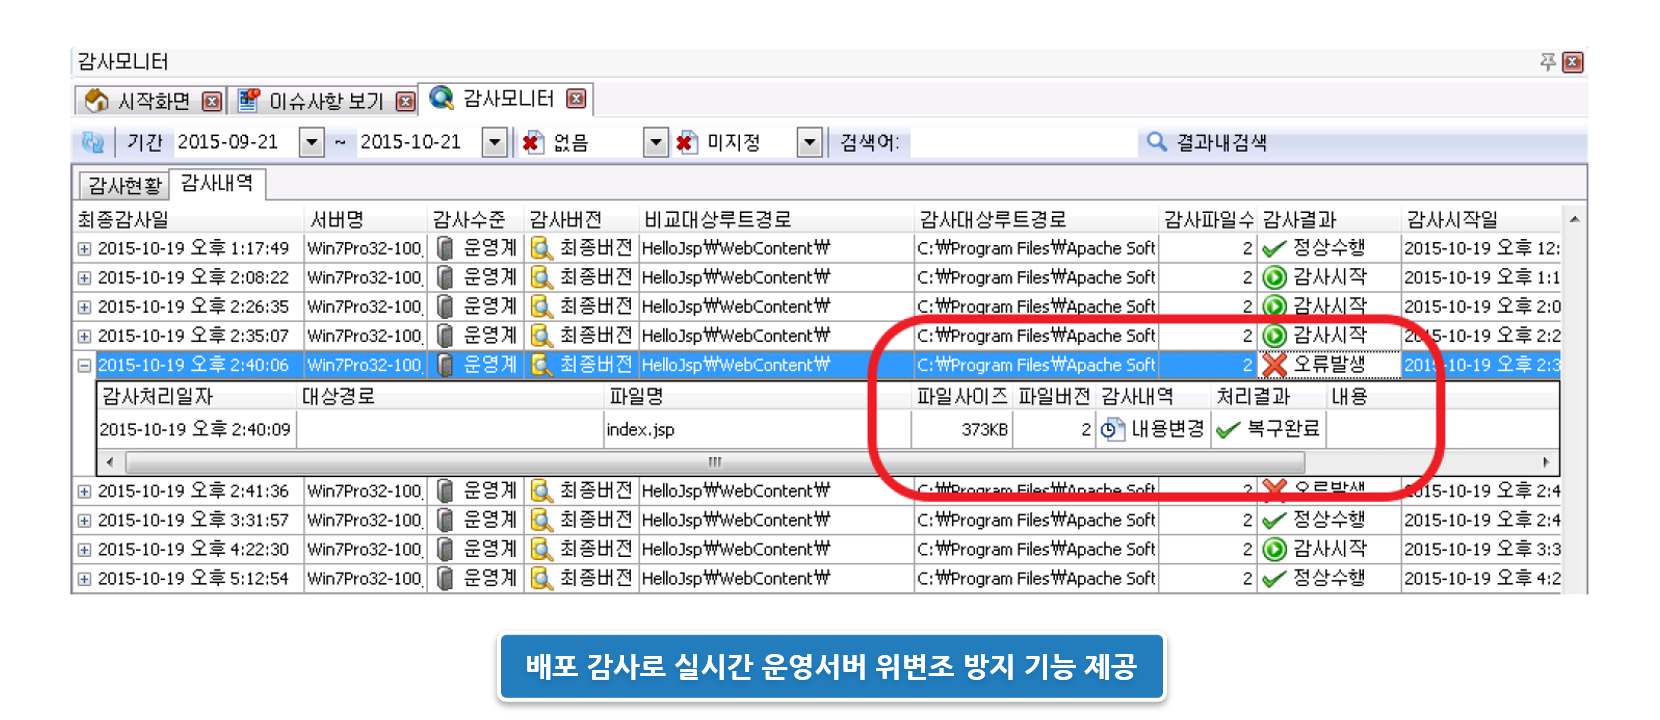Click the detail panel horizontal scrollbar thumb
The width and height of the screenshot is (1660, 720).
[714, 462]
